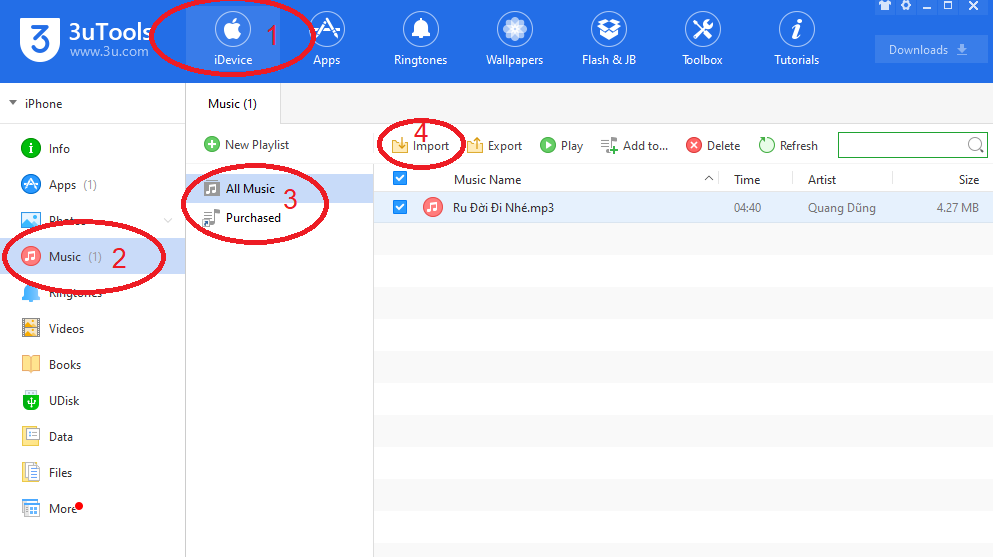
Task: Open the settings gear icon
Action: (906, 6)
